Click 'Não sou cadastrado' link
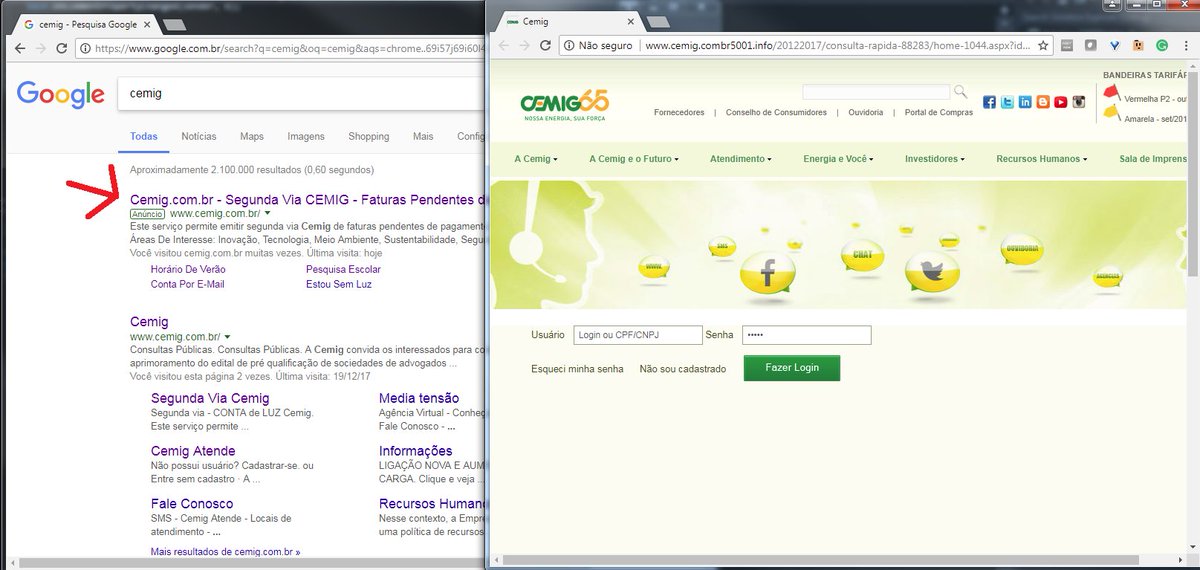Screen dimensions: 1200x570 click(683, 369)
